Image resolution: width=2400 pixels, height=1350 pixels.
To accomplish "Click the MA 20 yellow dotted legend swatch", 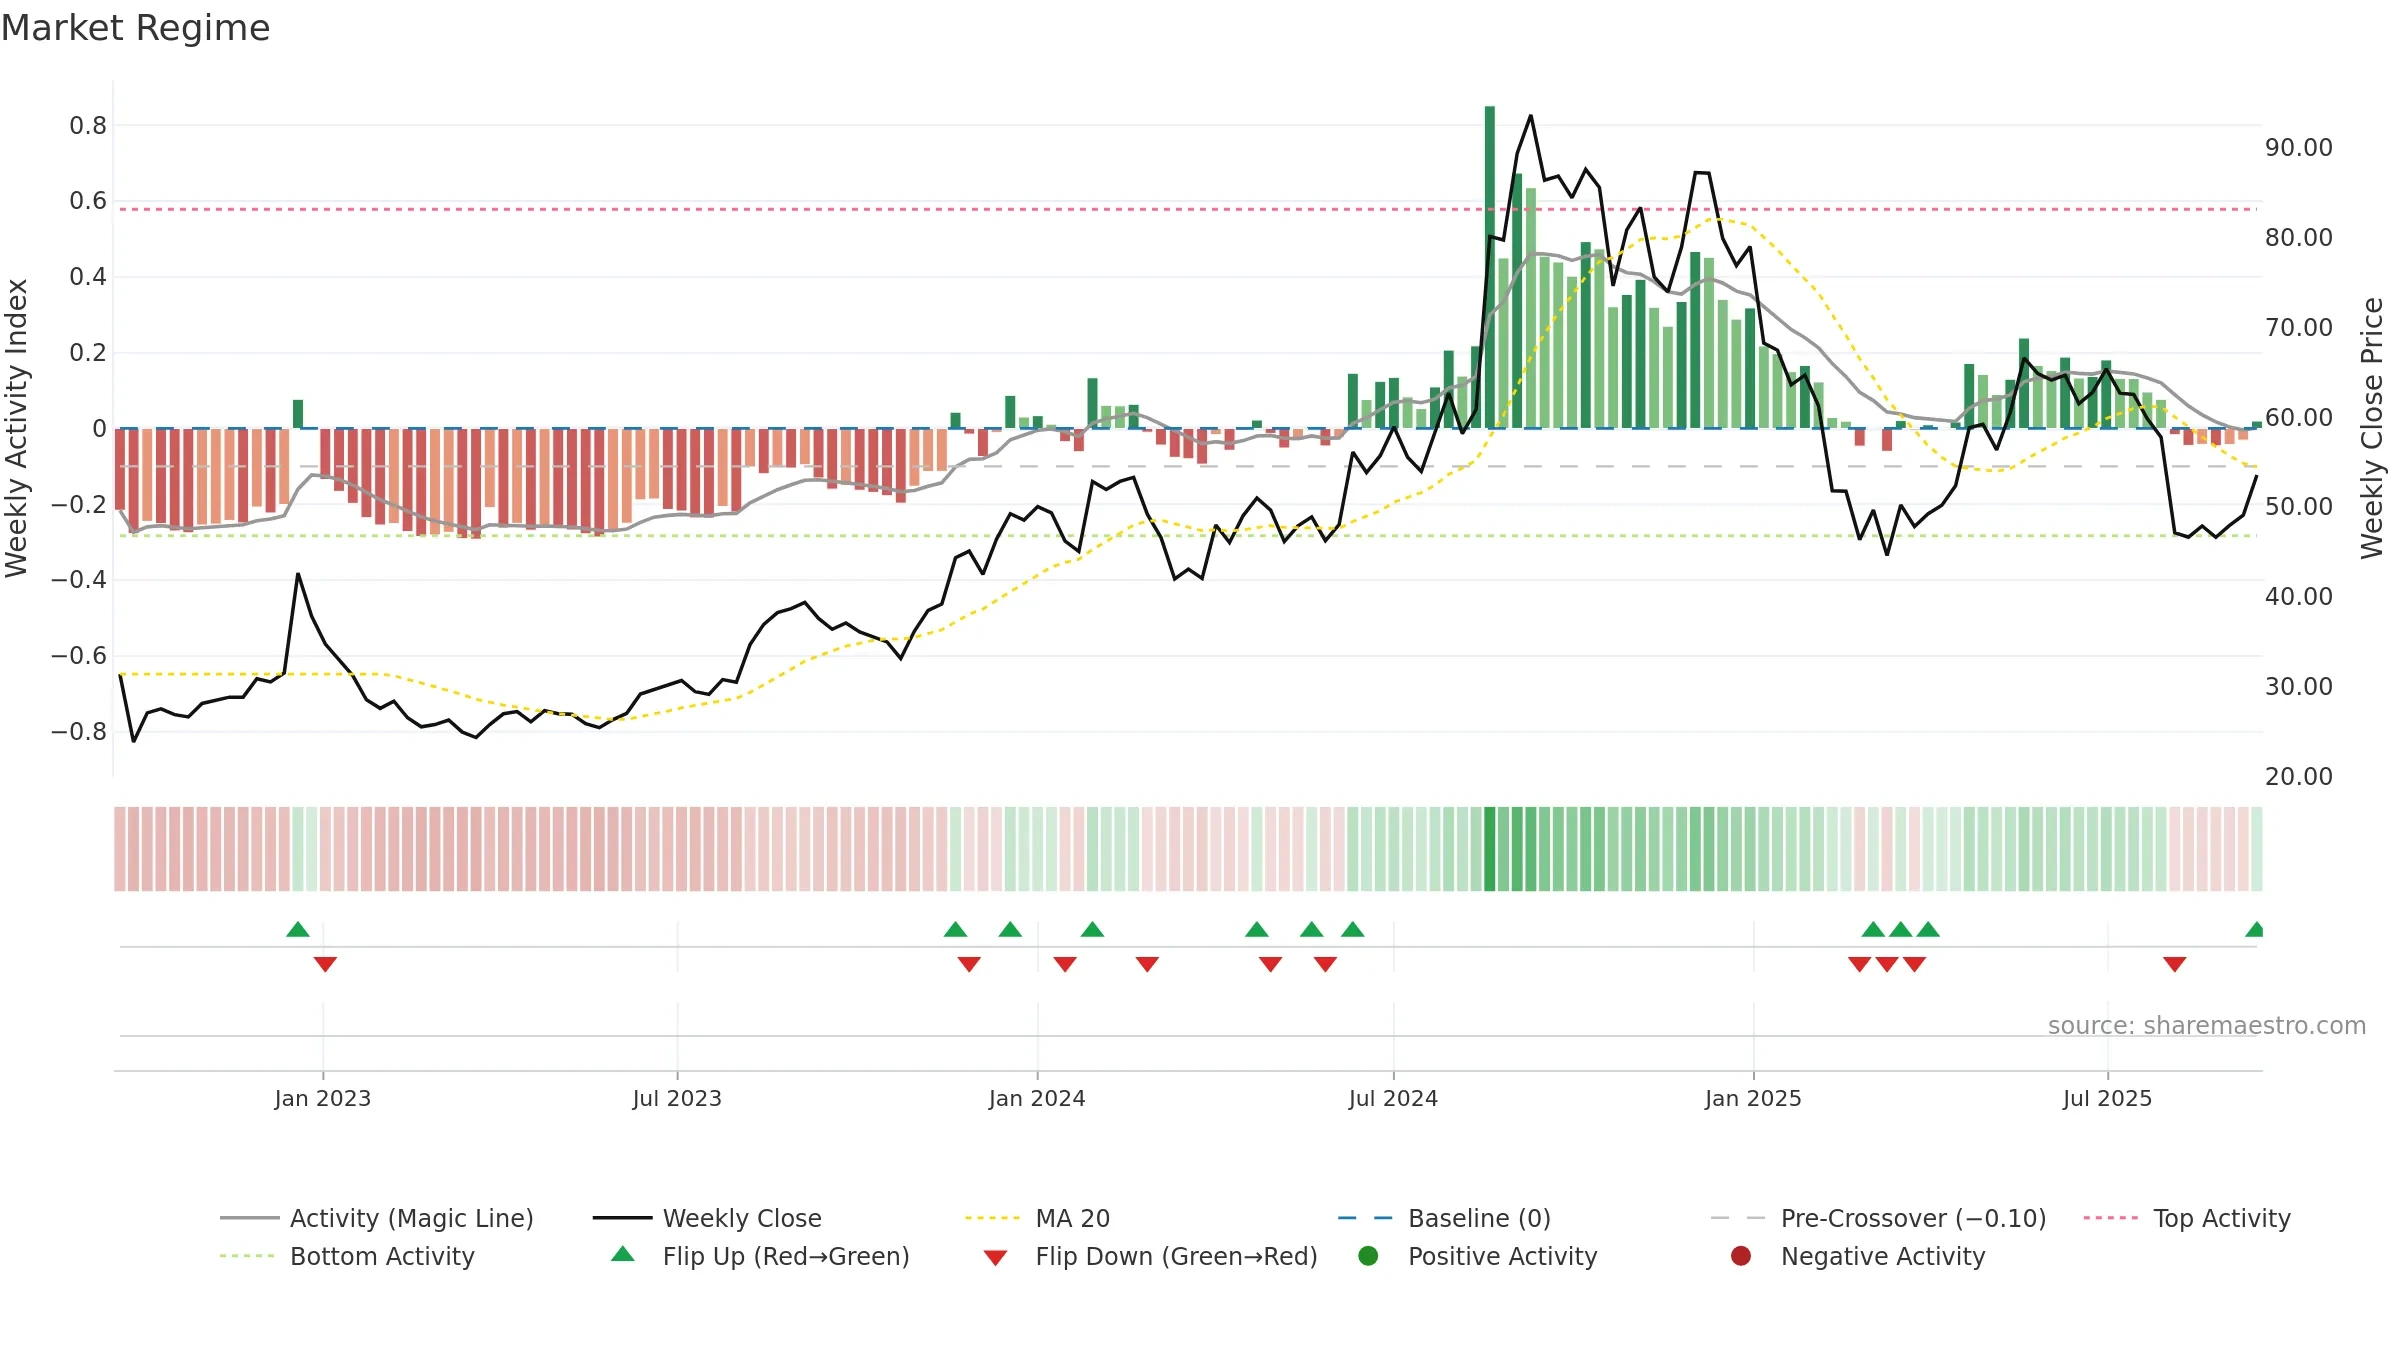I will click(x=992, y=1218).
